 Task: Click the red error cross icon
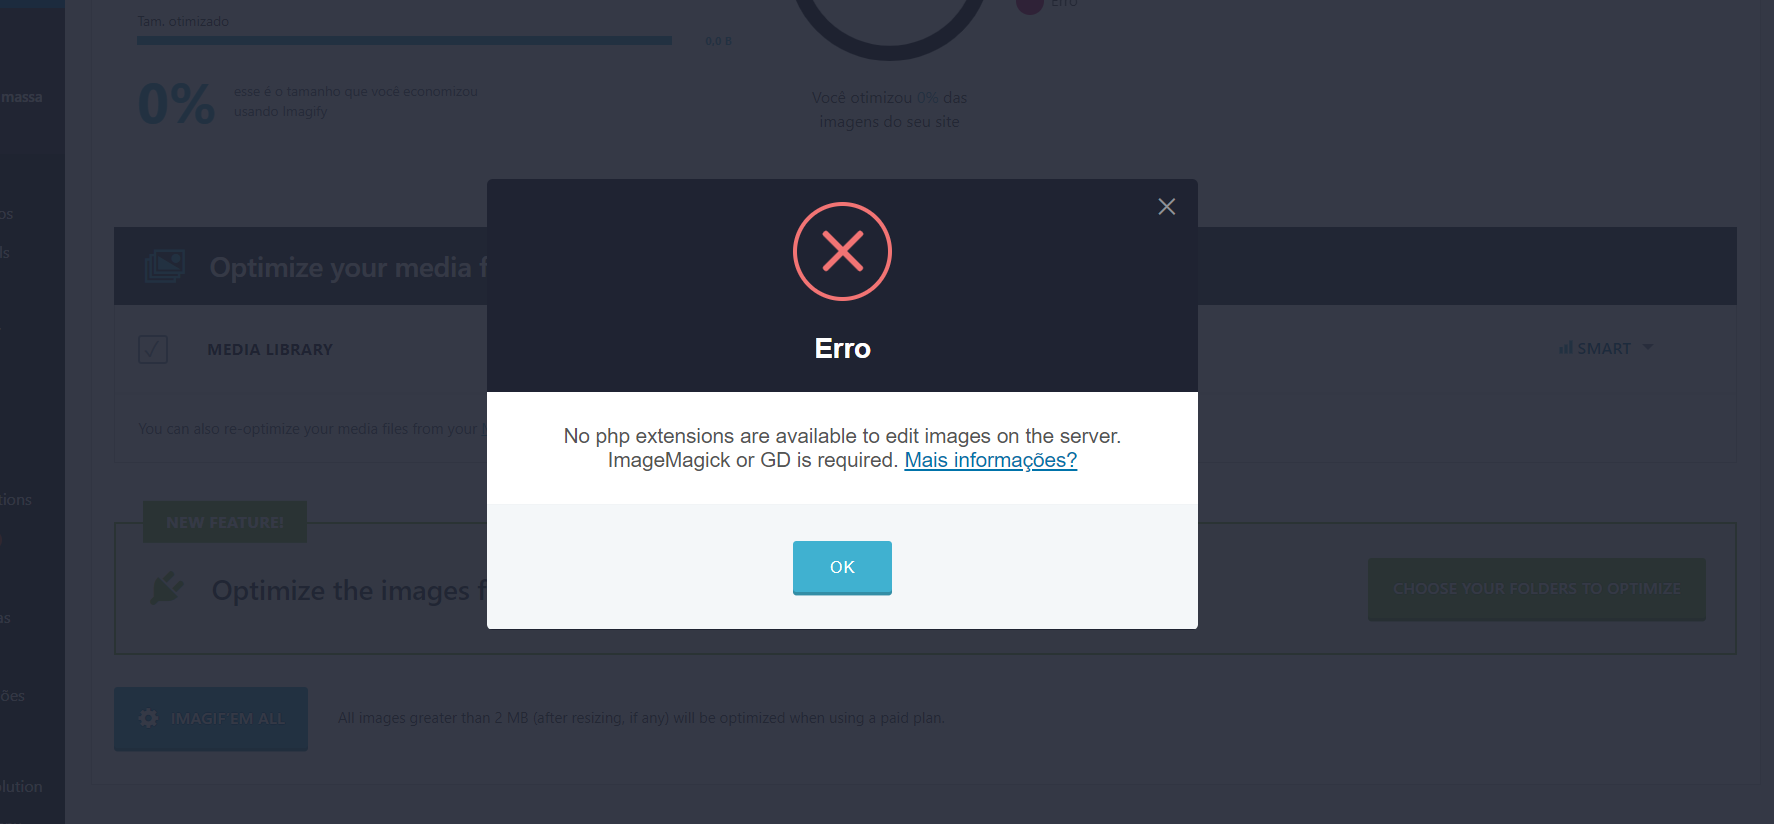pos(842,251)
